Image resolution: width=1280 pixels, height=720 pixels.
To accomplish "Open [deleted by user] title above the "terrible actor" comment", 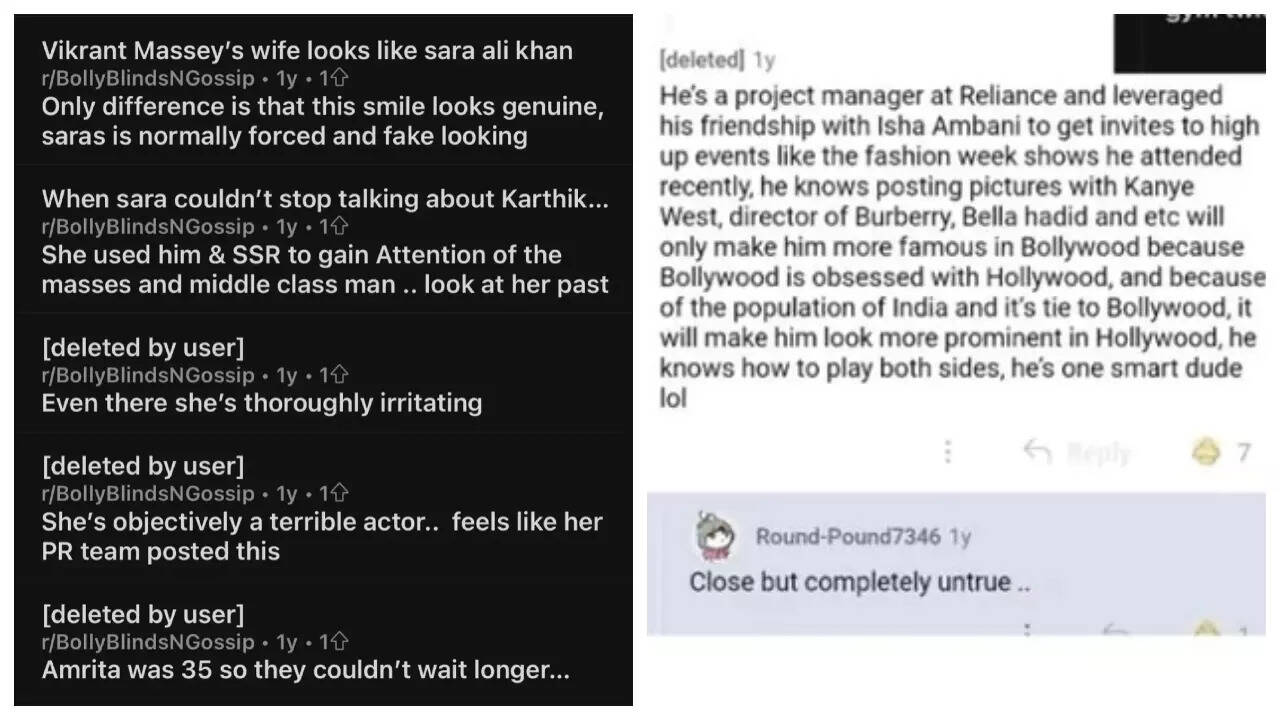I will point(142,466).
